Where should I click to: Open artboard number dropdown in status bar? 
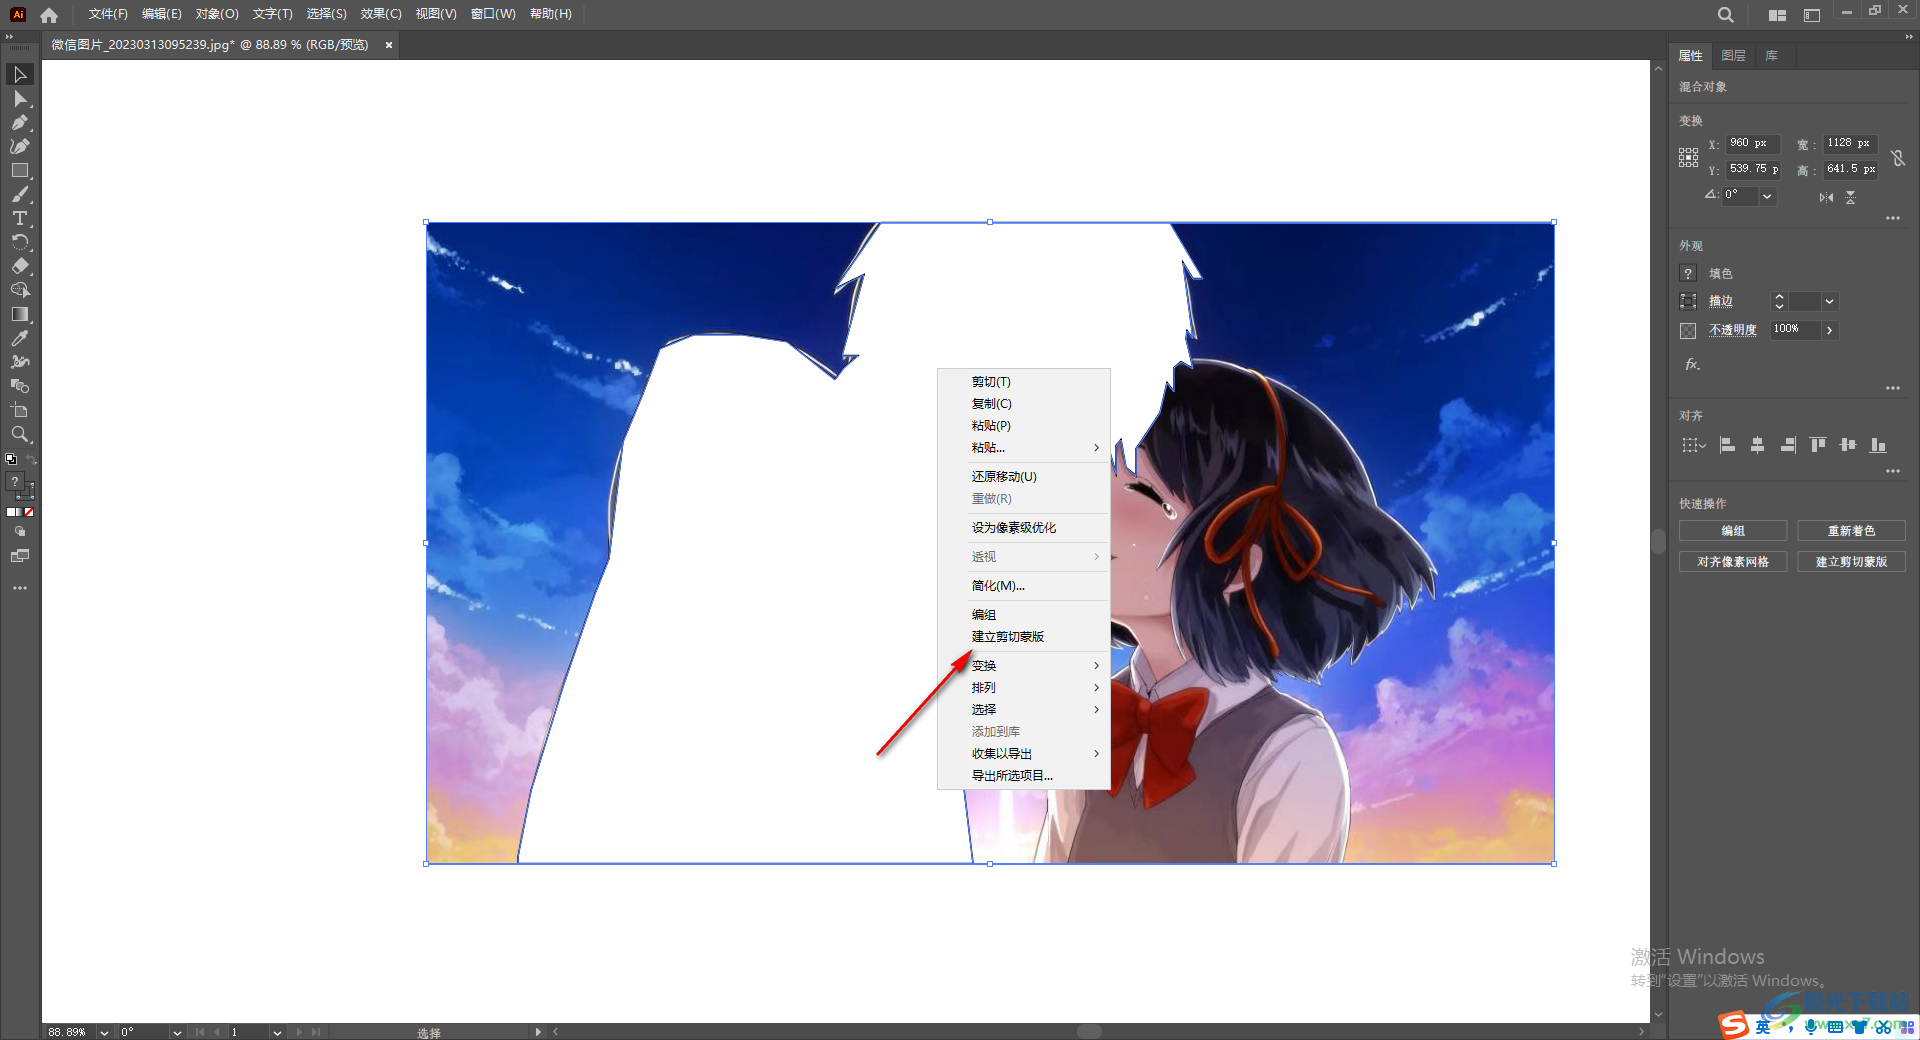coord(277,1032)
